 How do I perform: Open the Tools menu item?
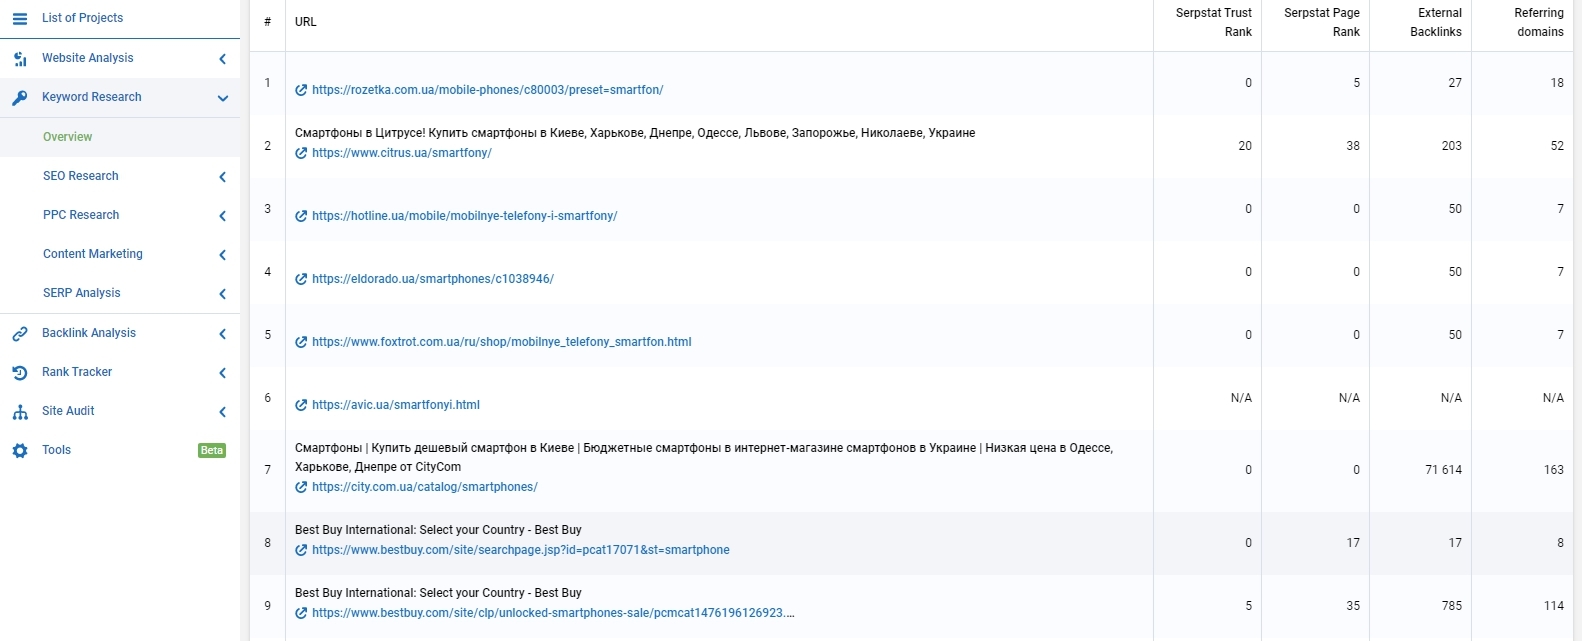point(56,450)
